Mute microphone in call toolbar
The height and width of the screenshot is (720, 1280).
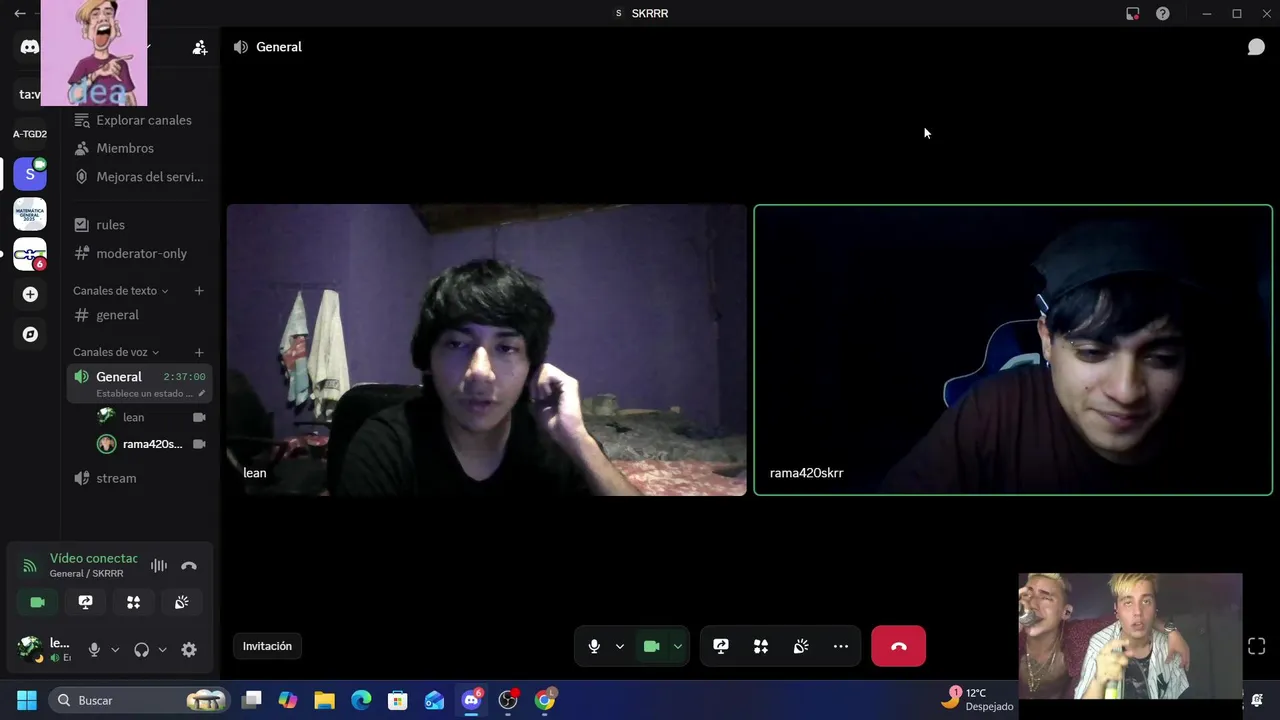(594, 646)
